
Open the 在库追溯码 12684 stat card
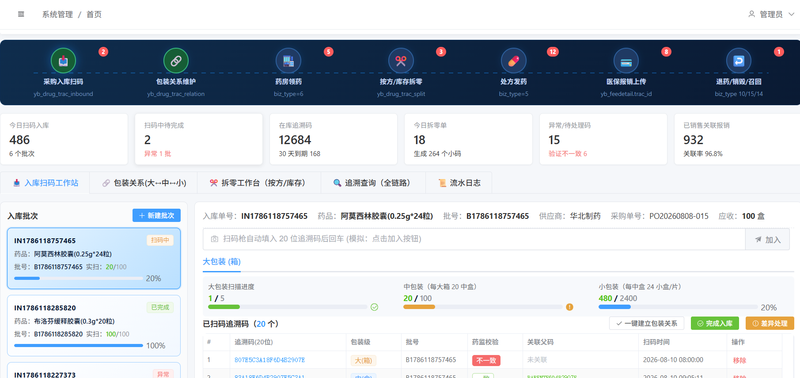coord(333,139)
